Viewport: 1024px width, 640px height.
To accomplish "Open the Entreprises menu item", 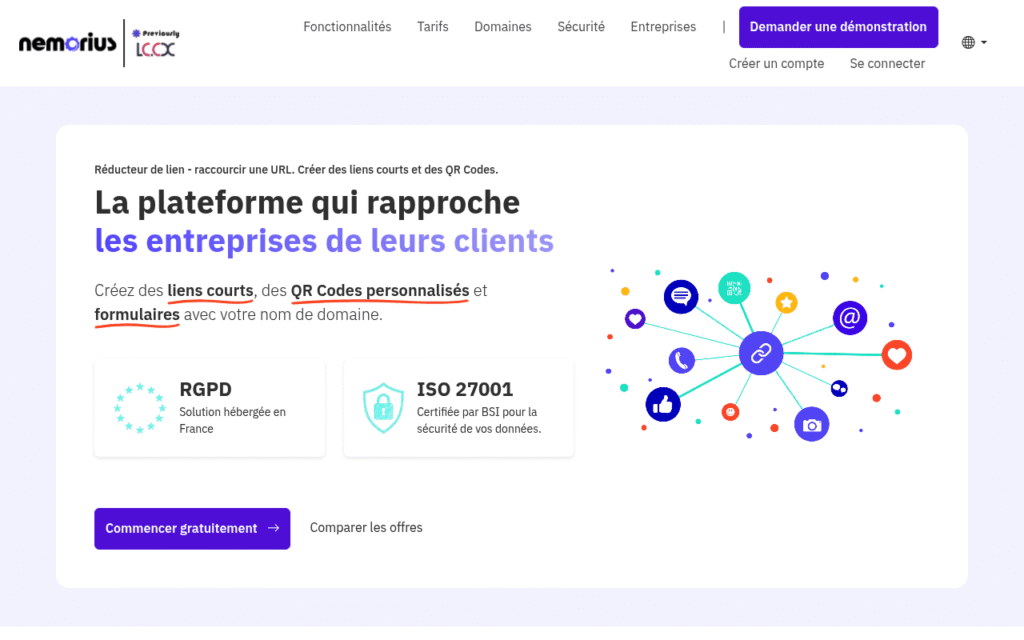I will [663, 27].
